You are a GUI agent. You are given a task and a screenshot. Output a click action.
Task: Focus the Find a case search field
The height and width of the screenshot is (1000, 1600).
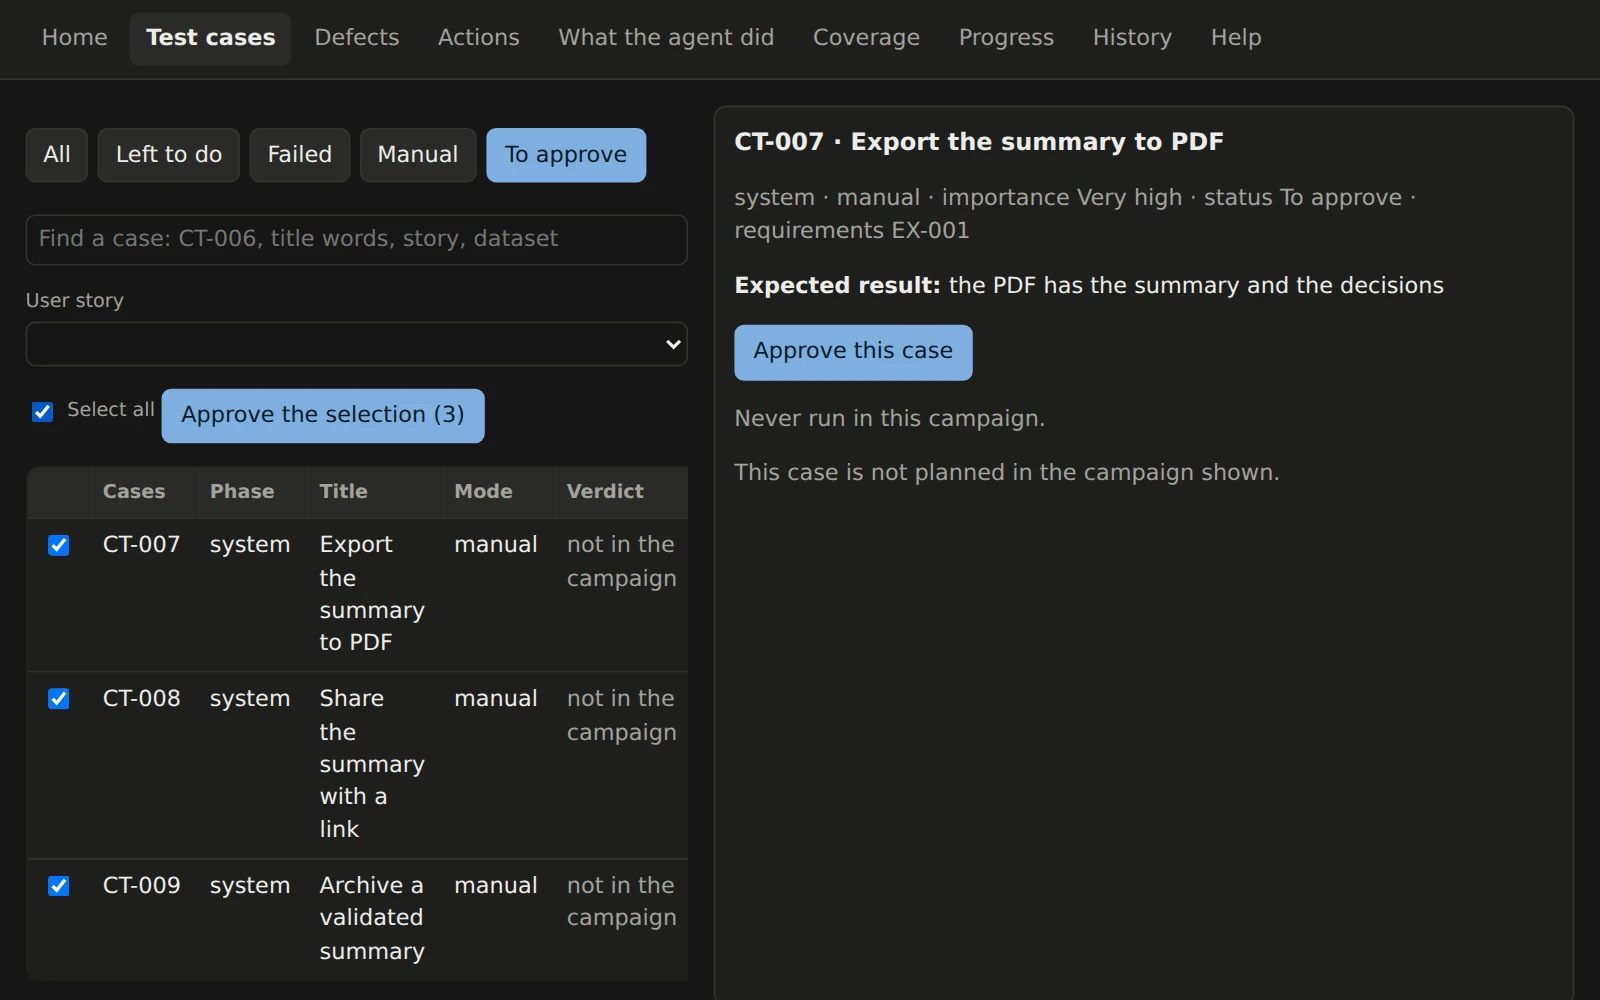356,240
